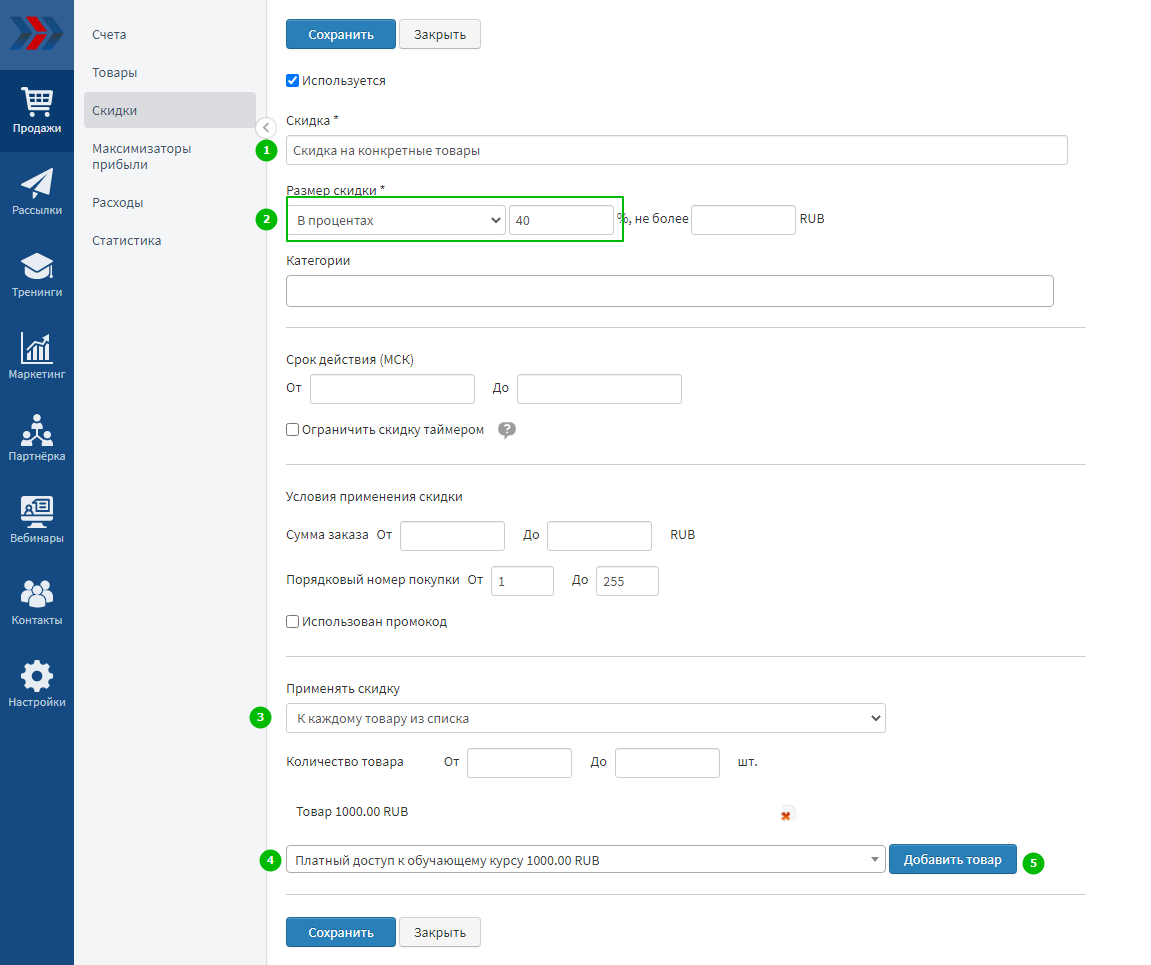Select Товары in the side menu
Screen dimensions: 1151x965
coord(115,73)
